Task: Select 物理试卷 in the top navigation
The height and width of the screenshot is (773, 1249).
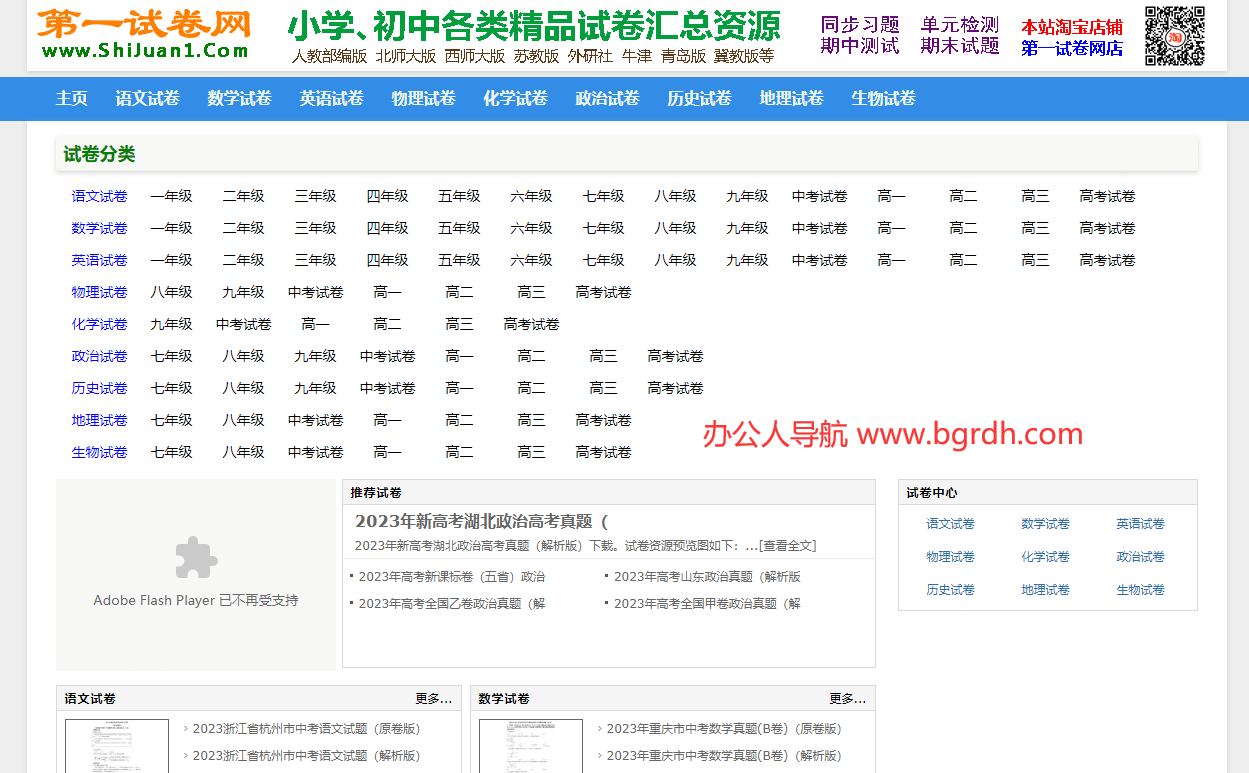Action: pyautogui.click(x=423, y=98)
